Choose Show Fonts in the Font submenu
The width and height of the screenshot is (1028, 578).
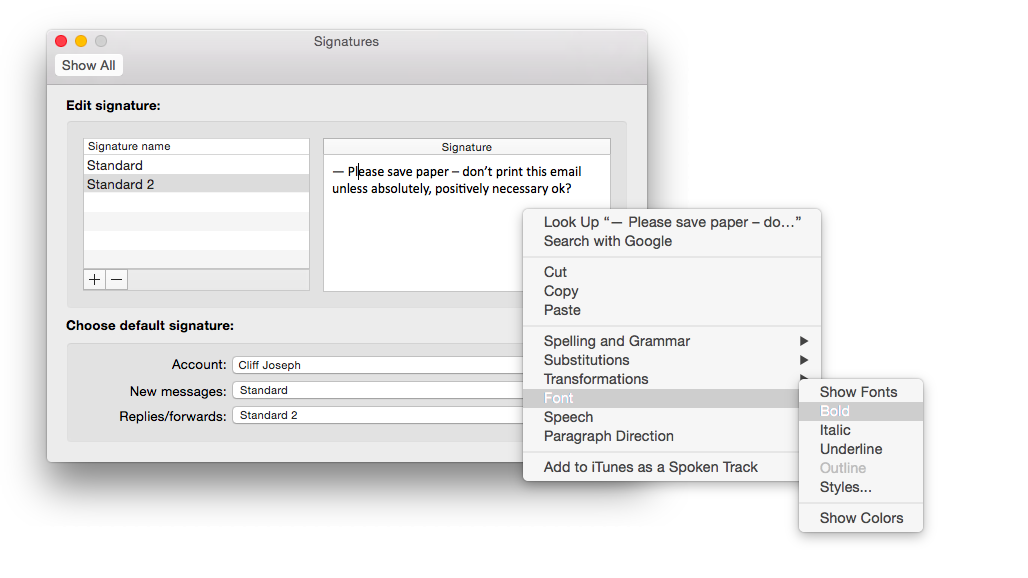[x=861, y=392]
